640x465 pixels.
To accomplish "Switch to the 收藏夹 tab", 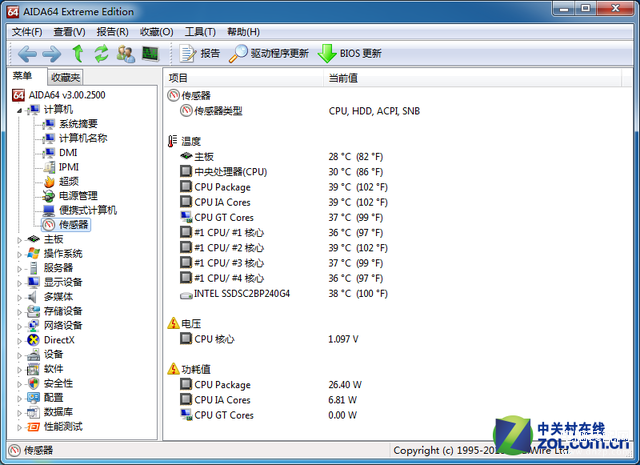I will point(65,77).
